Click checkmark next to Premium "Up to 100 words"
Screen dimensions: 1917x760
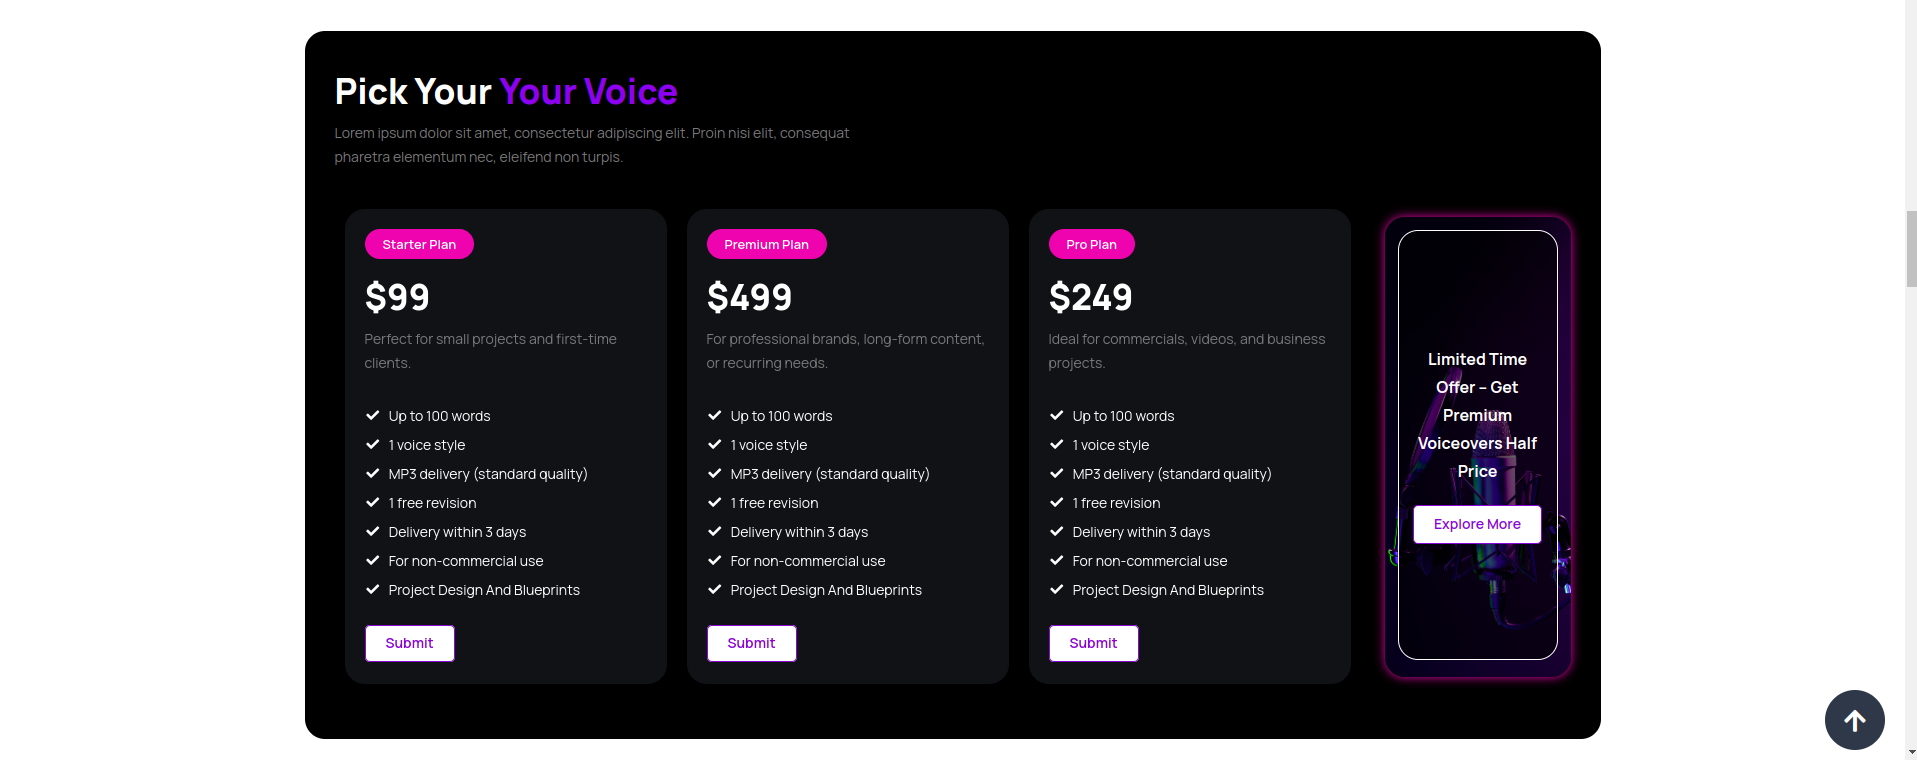coord(715,415)
